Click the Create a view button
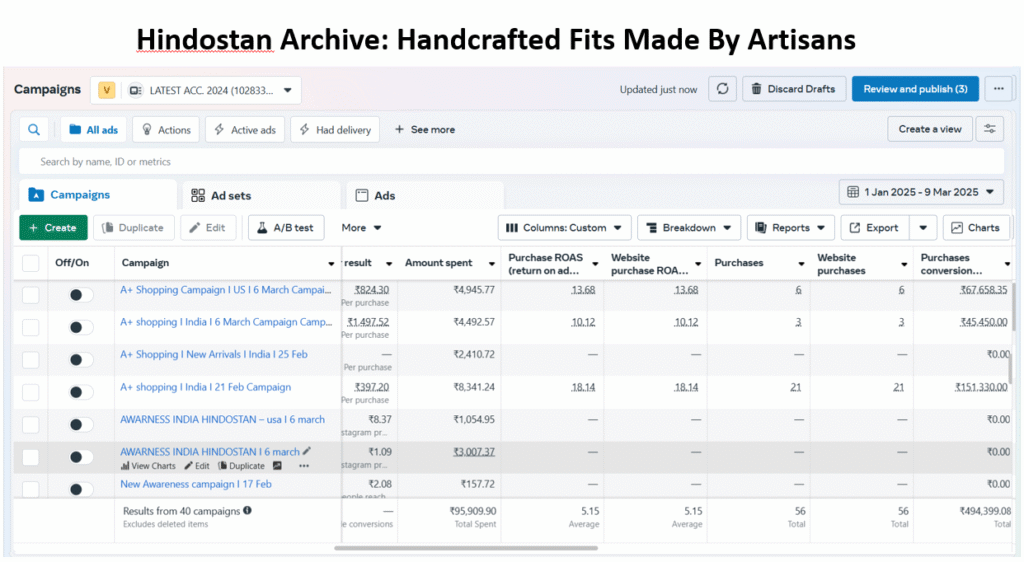The height and width of the screenshot is (562, 1024). click(929, 129)
